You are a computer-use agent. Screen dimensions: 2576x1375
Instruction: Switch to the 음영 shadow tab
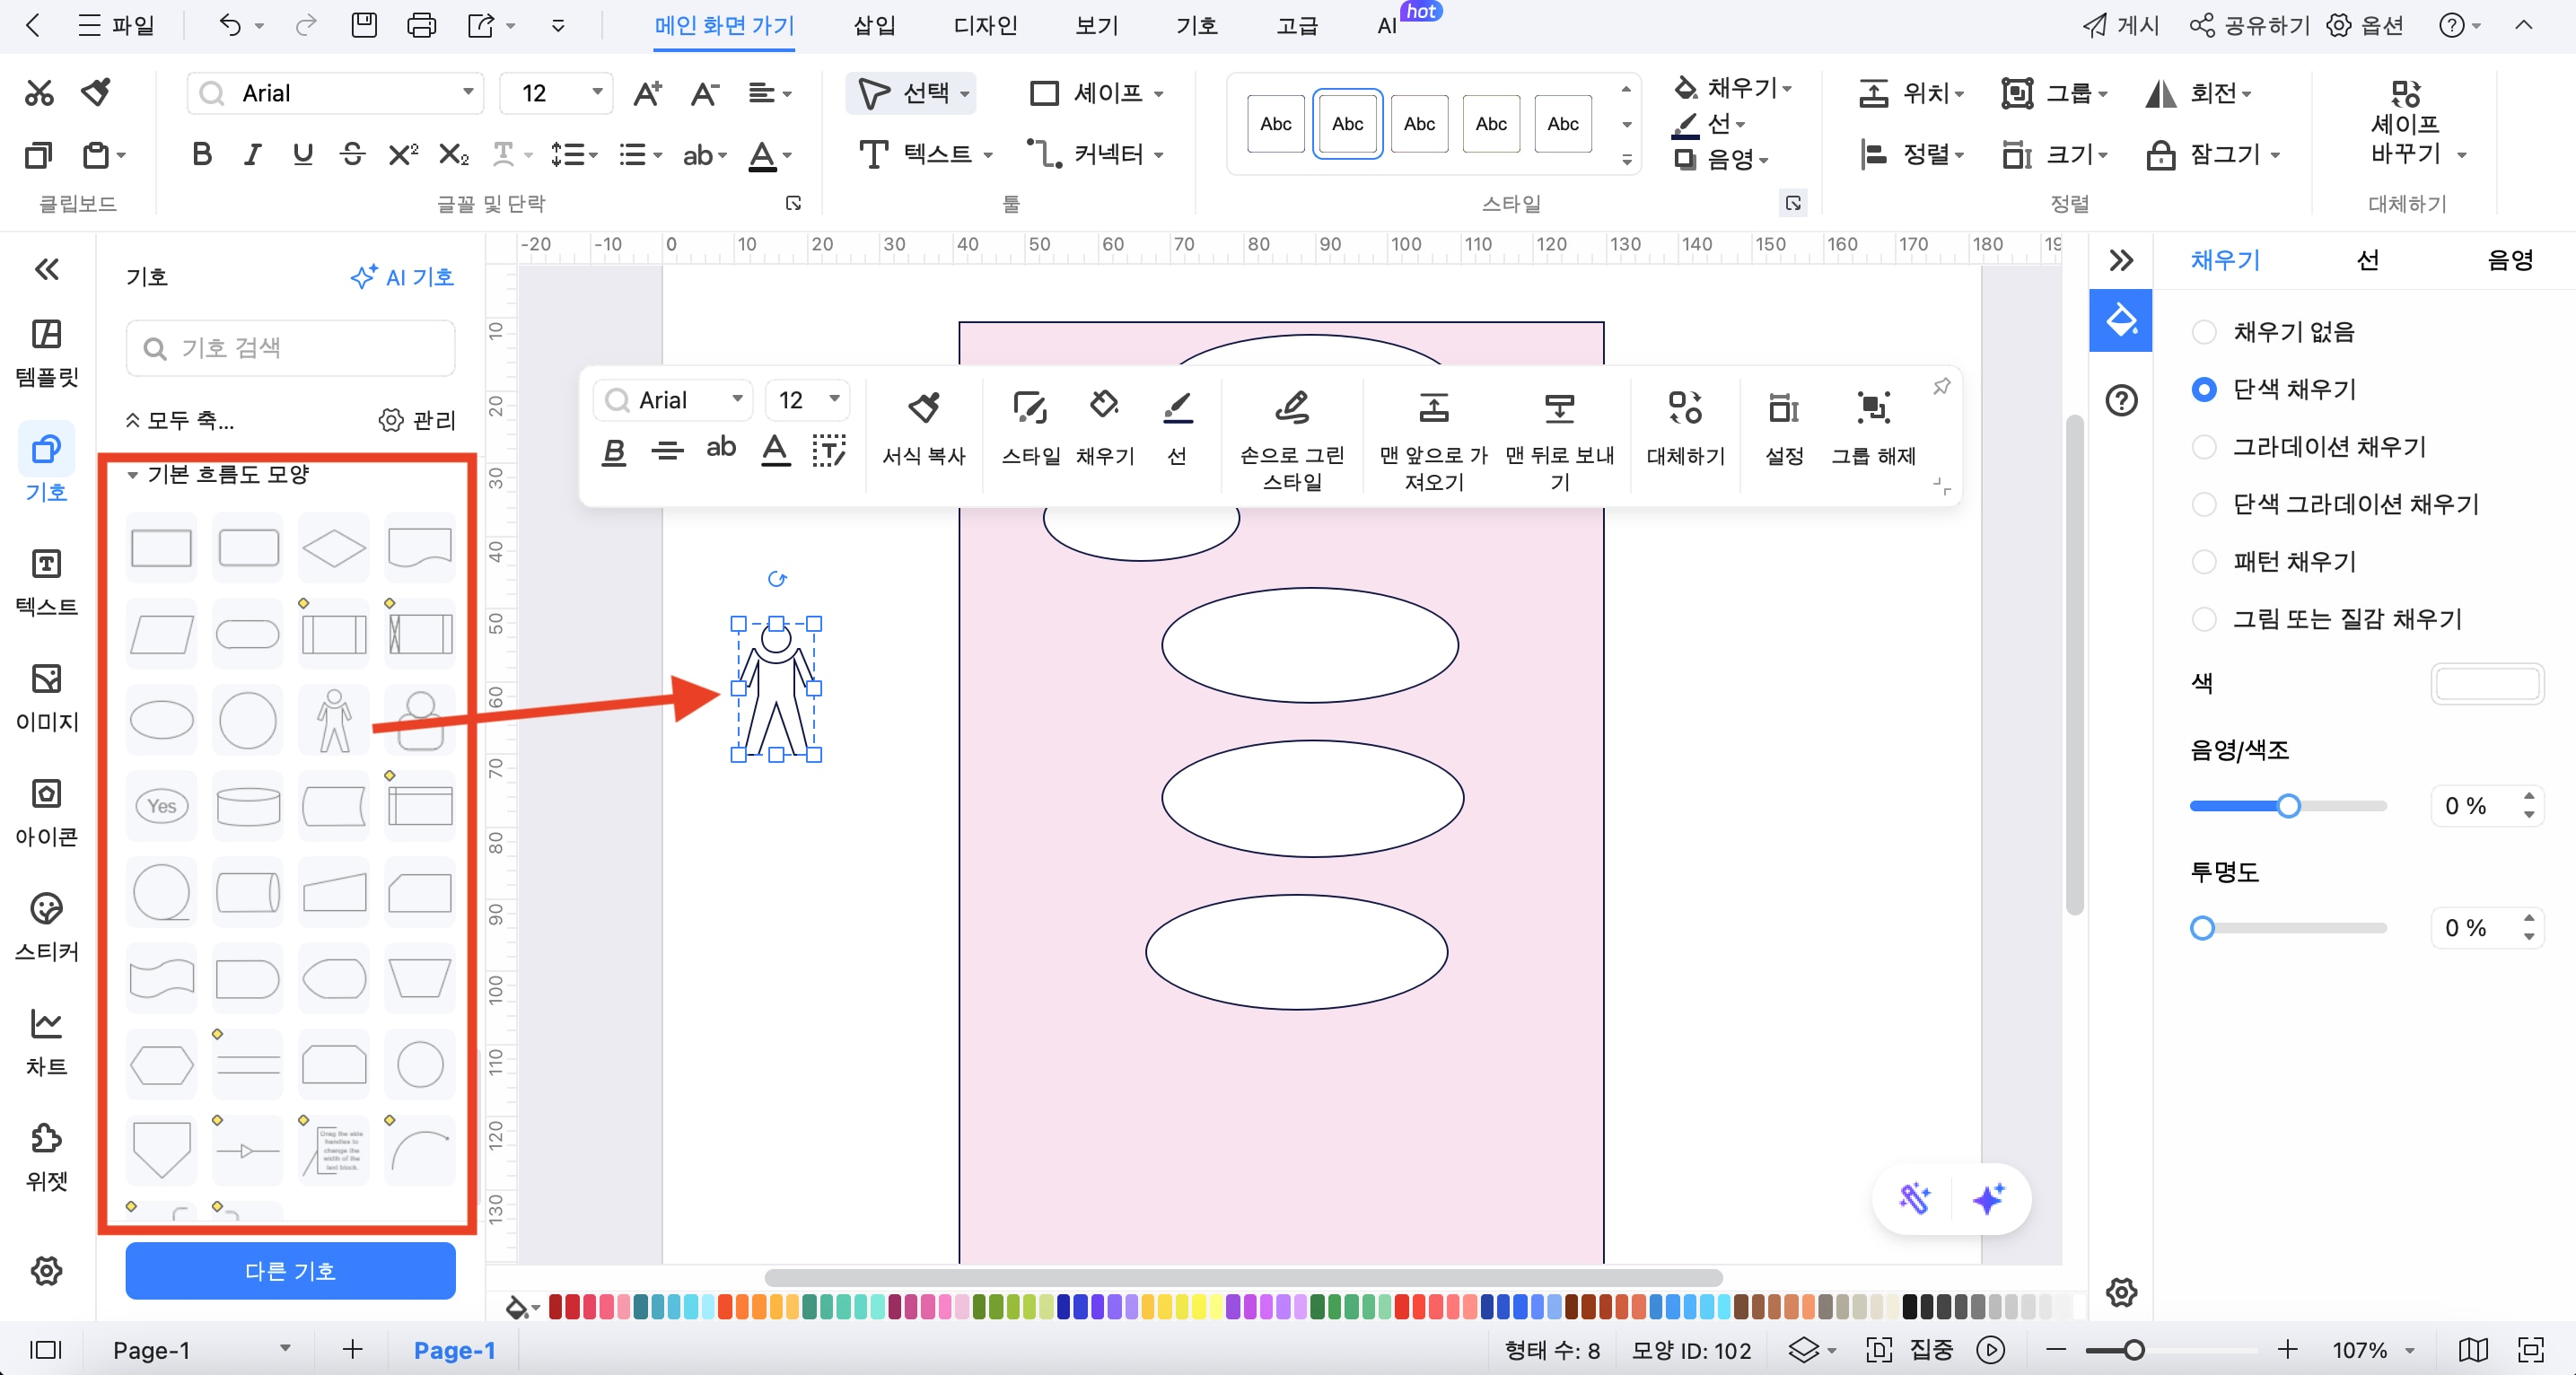pos(2509,260)
